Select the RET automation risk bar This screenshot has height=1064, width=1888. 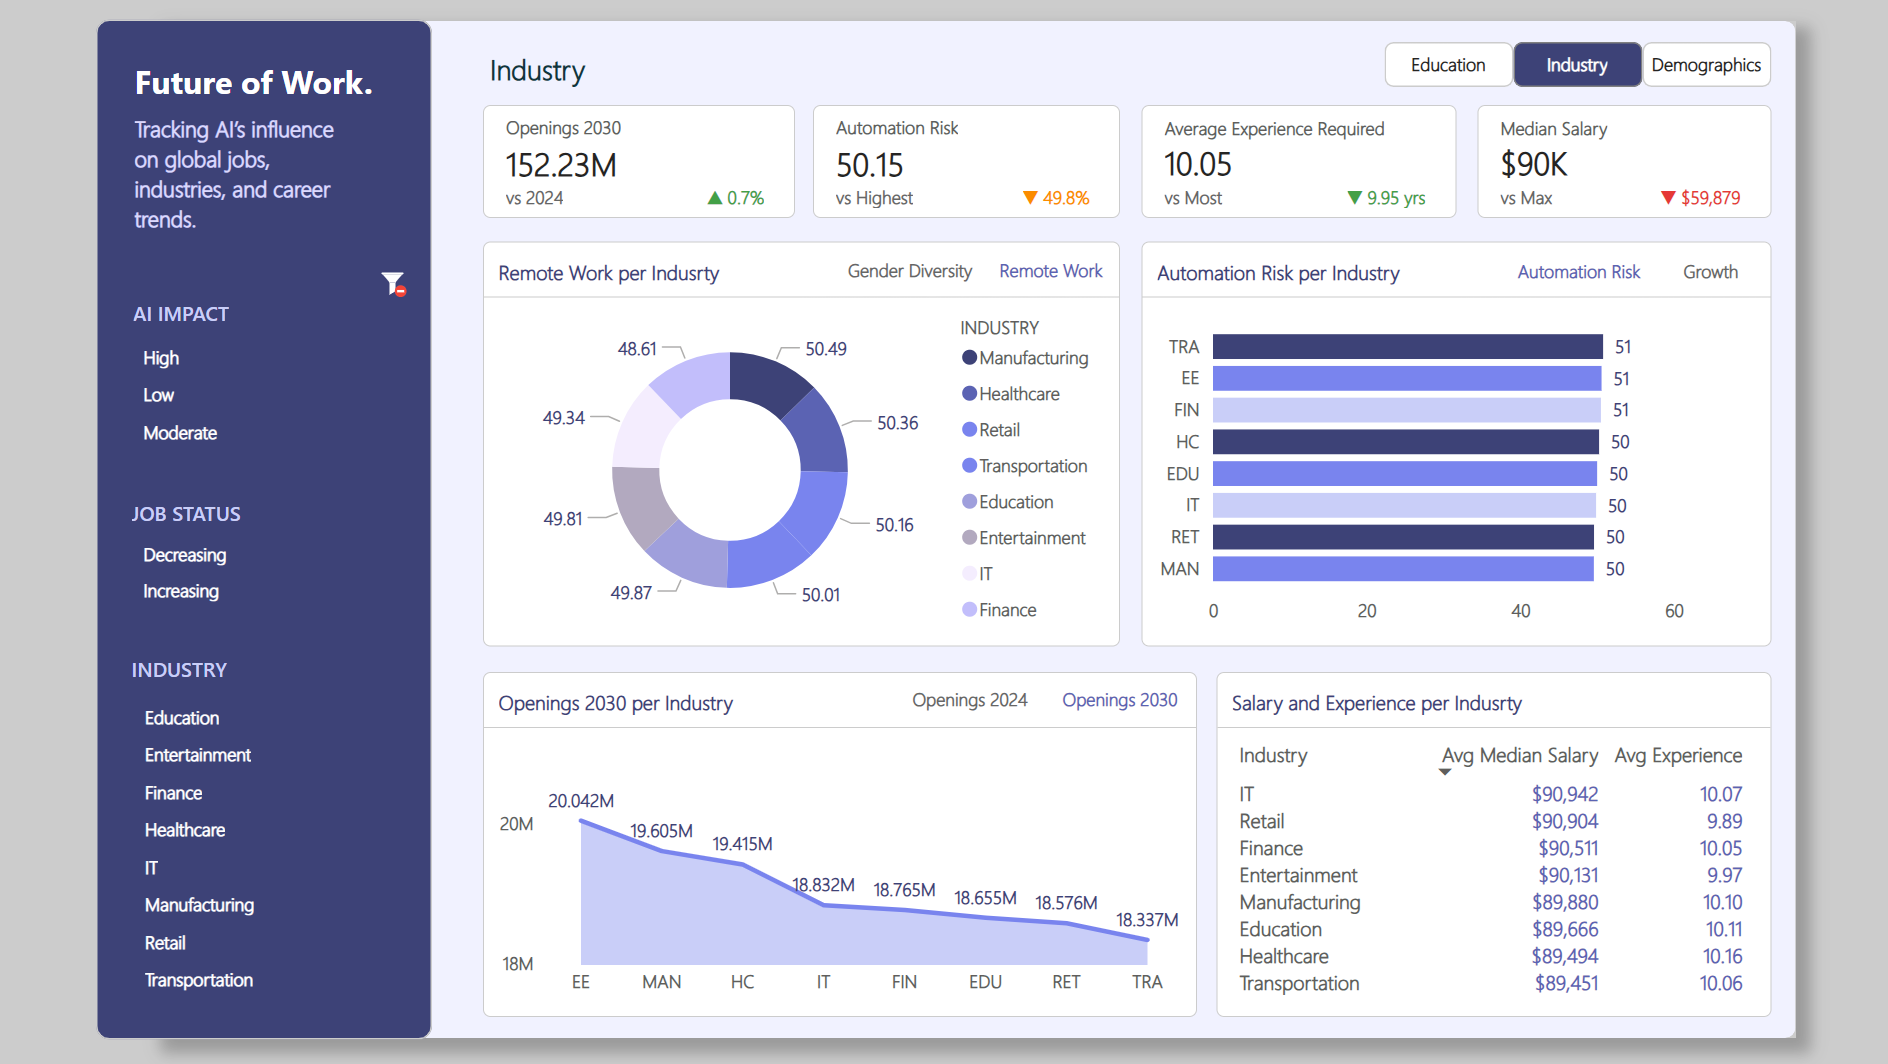click(1403, 537)
